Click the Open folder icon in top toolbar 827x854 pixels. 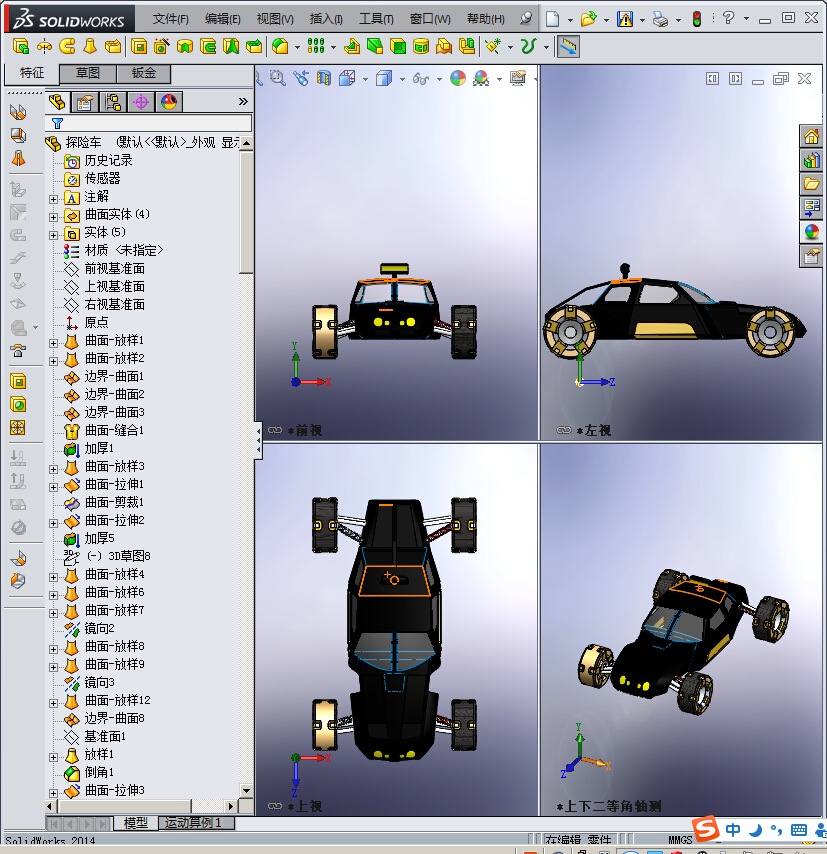[x=588, y=19]
